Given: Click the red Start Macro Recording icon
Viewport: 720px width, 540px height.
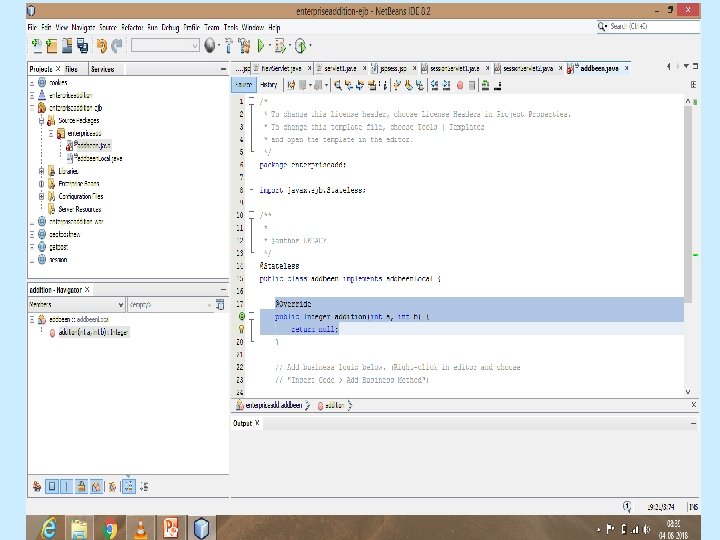Looking at the screenshot, I should coord(460,85).
